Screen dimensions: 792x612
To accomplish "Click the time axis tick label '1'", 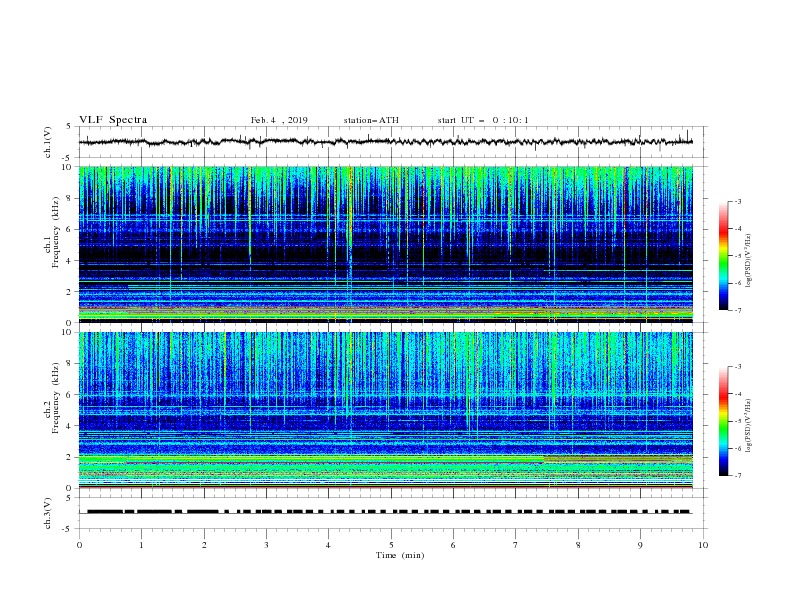I will click(141, 545).
